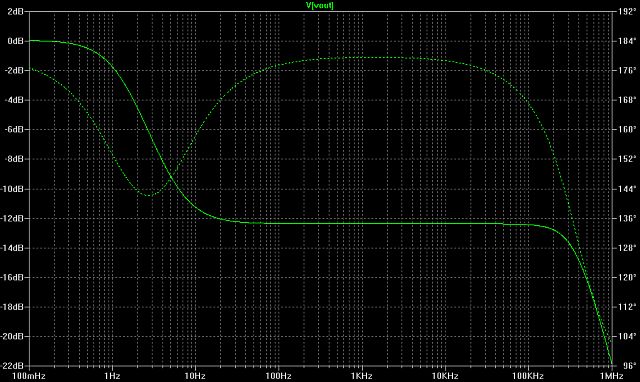Screen dimensions: 640x382
Task: Click the 192° phase axis label
Action: pos(627,11)
